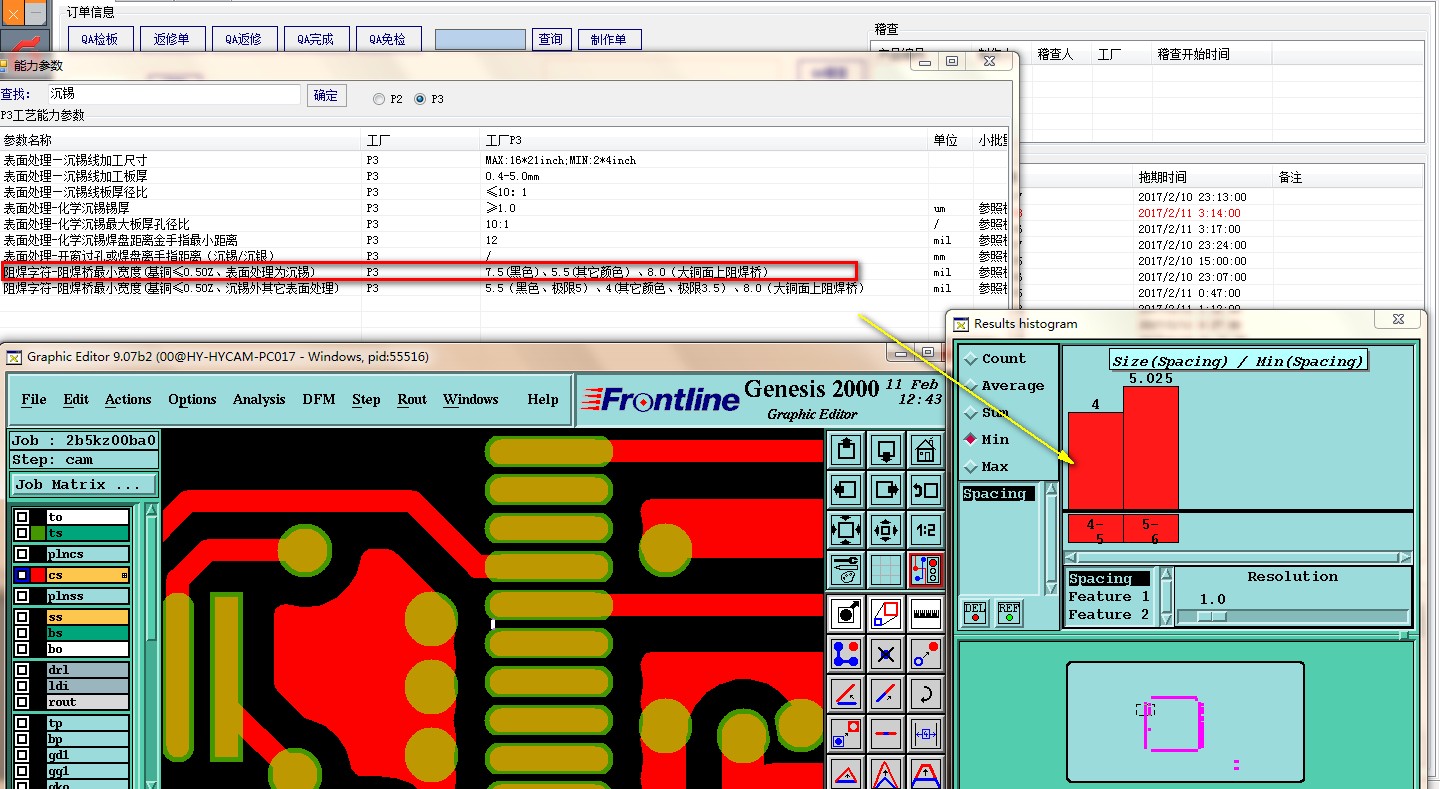
Task: Click the pan right arrow tool icon
Action: tap(886, 490)
